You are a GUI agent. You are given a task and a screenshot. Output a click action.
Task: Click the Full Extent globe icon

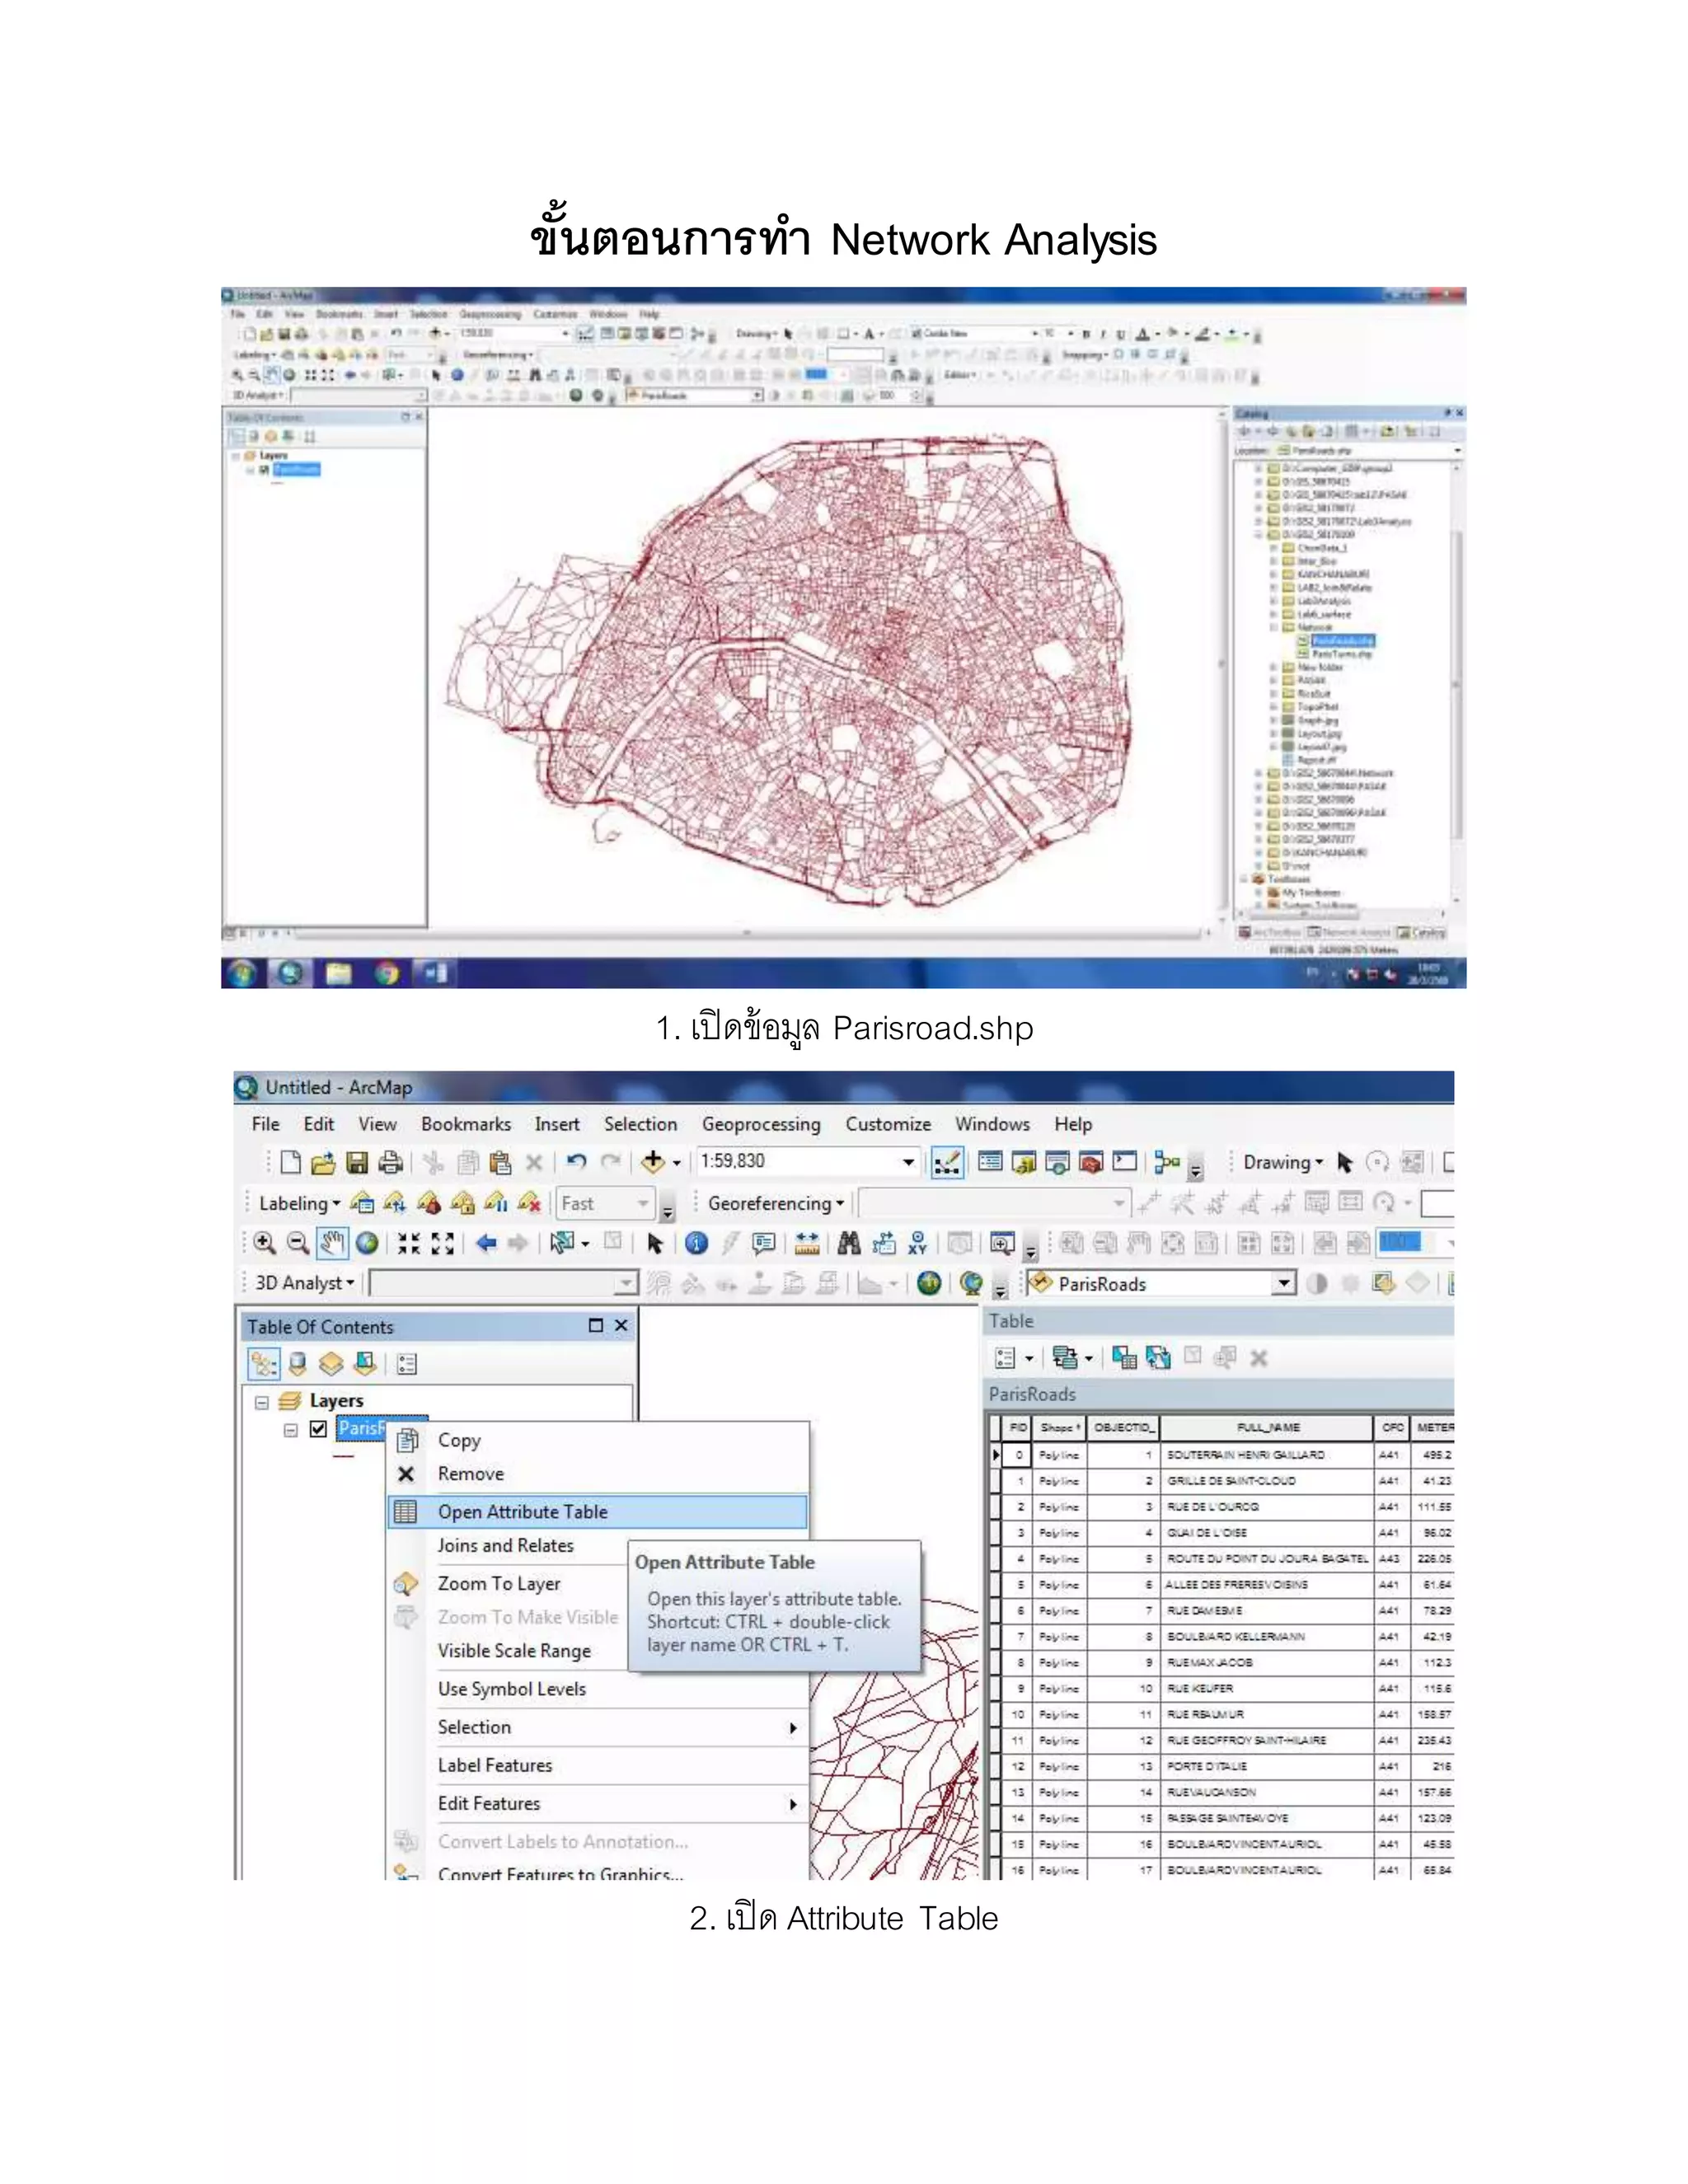(x=367, y=1243)
